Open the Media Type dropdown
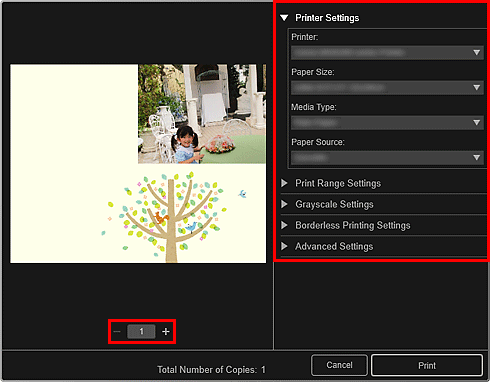490x382 pixels. coord(387,123)
